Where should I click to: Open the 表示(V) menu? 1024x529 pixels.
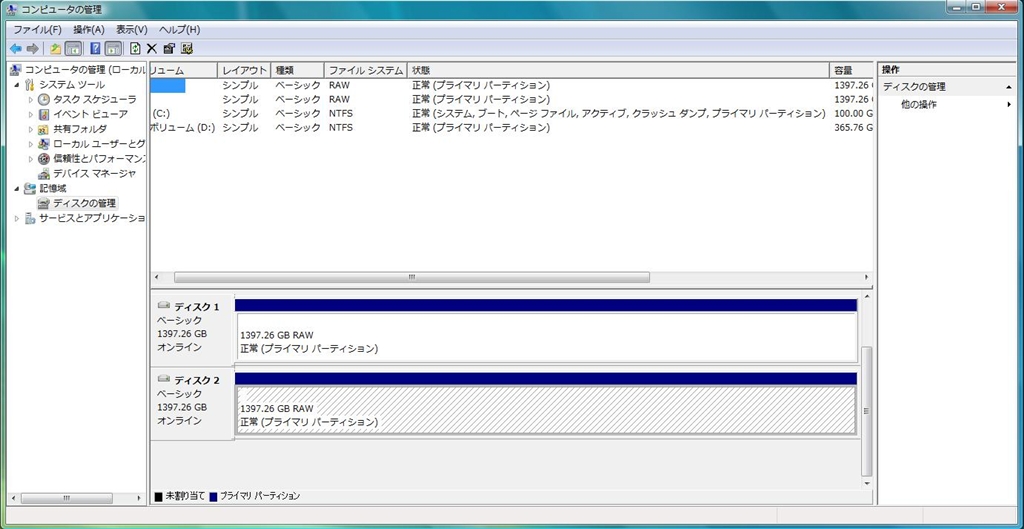[x=132, y=29]
